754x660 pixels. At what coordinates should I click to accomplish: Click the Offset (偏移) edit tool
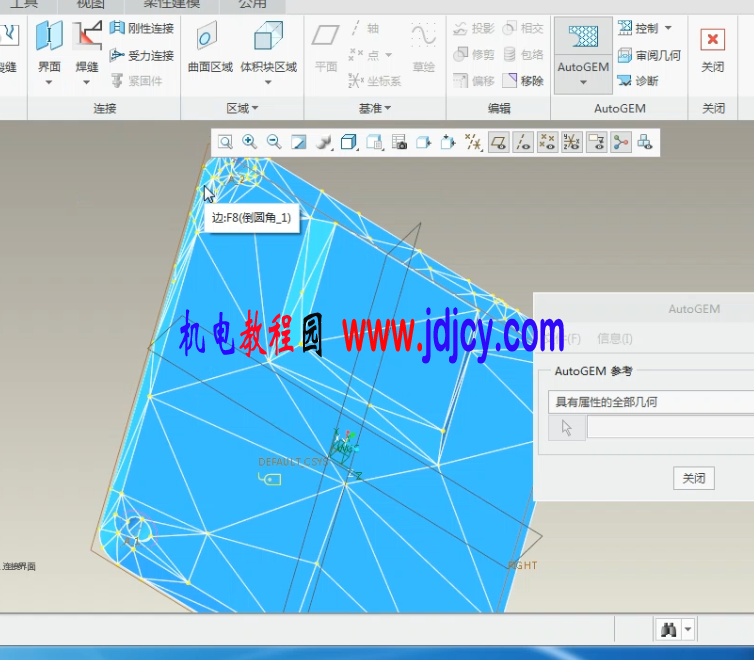(474, 80)
